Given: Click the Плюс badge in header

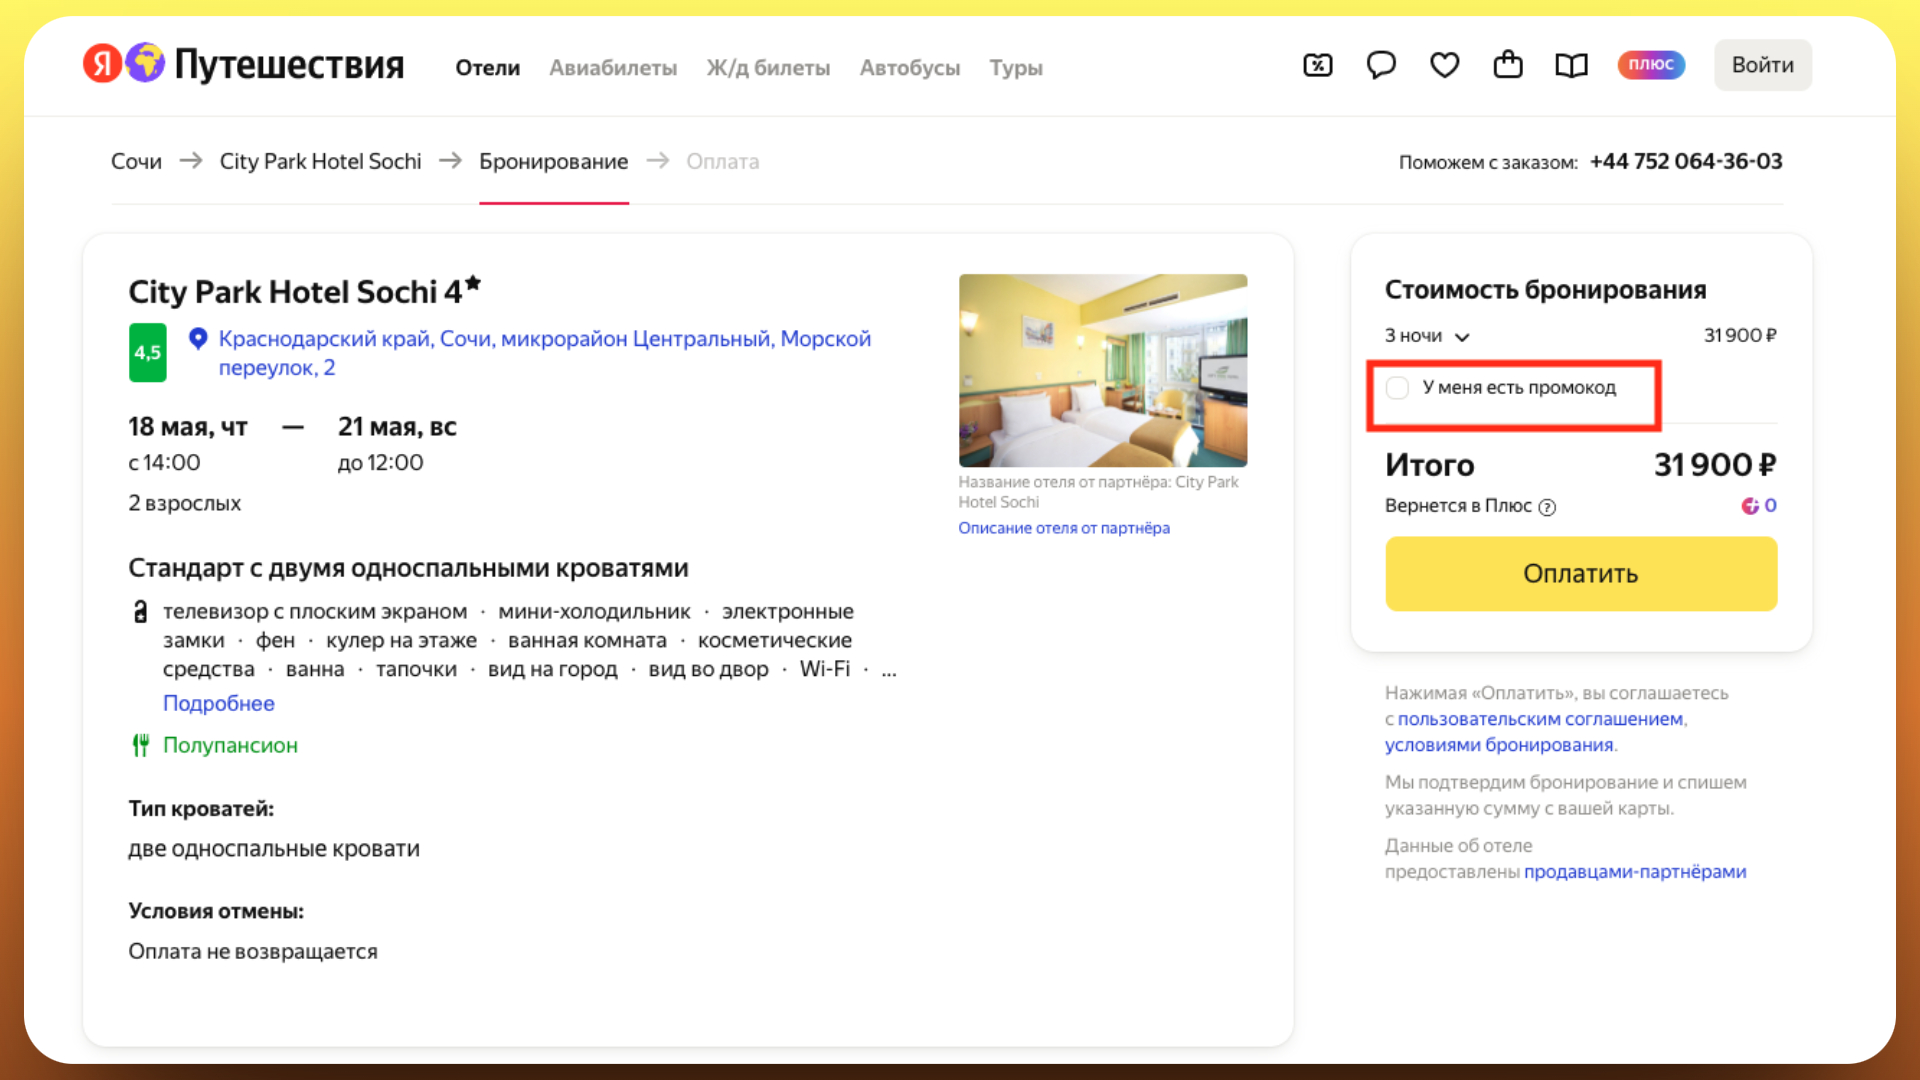Looking at the screenshot, I should [x=1651, y=64].
